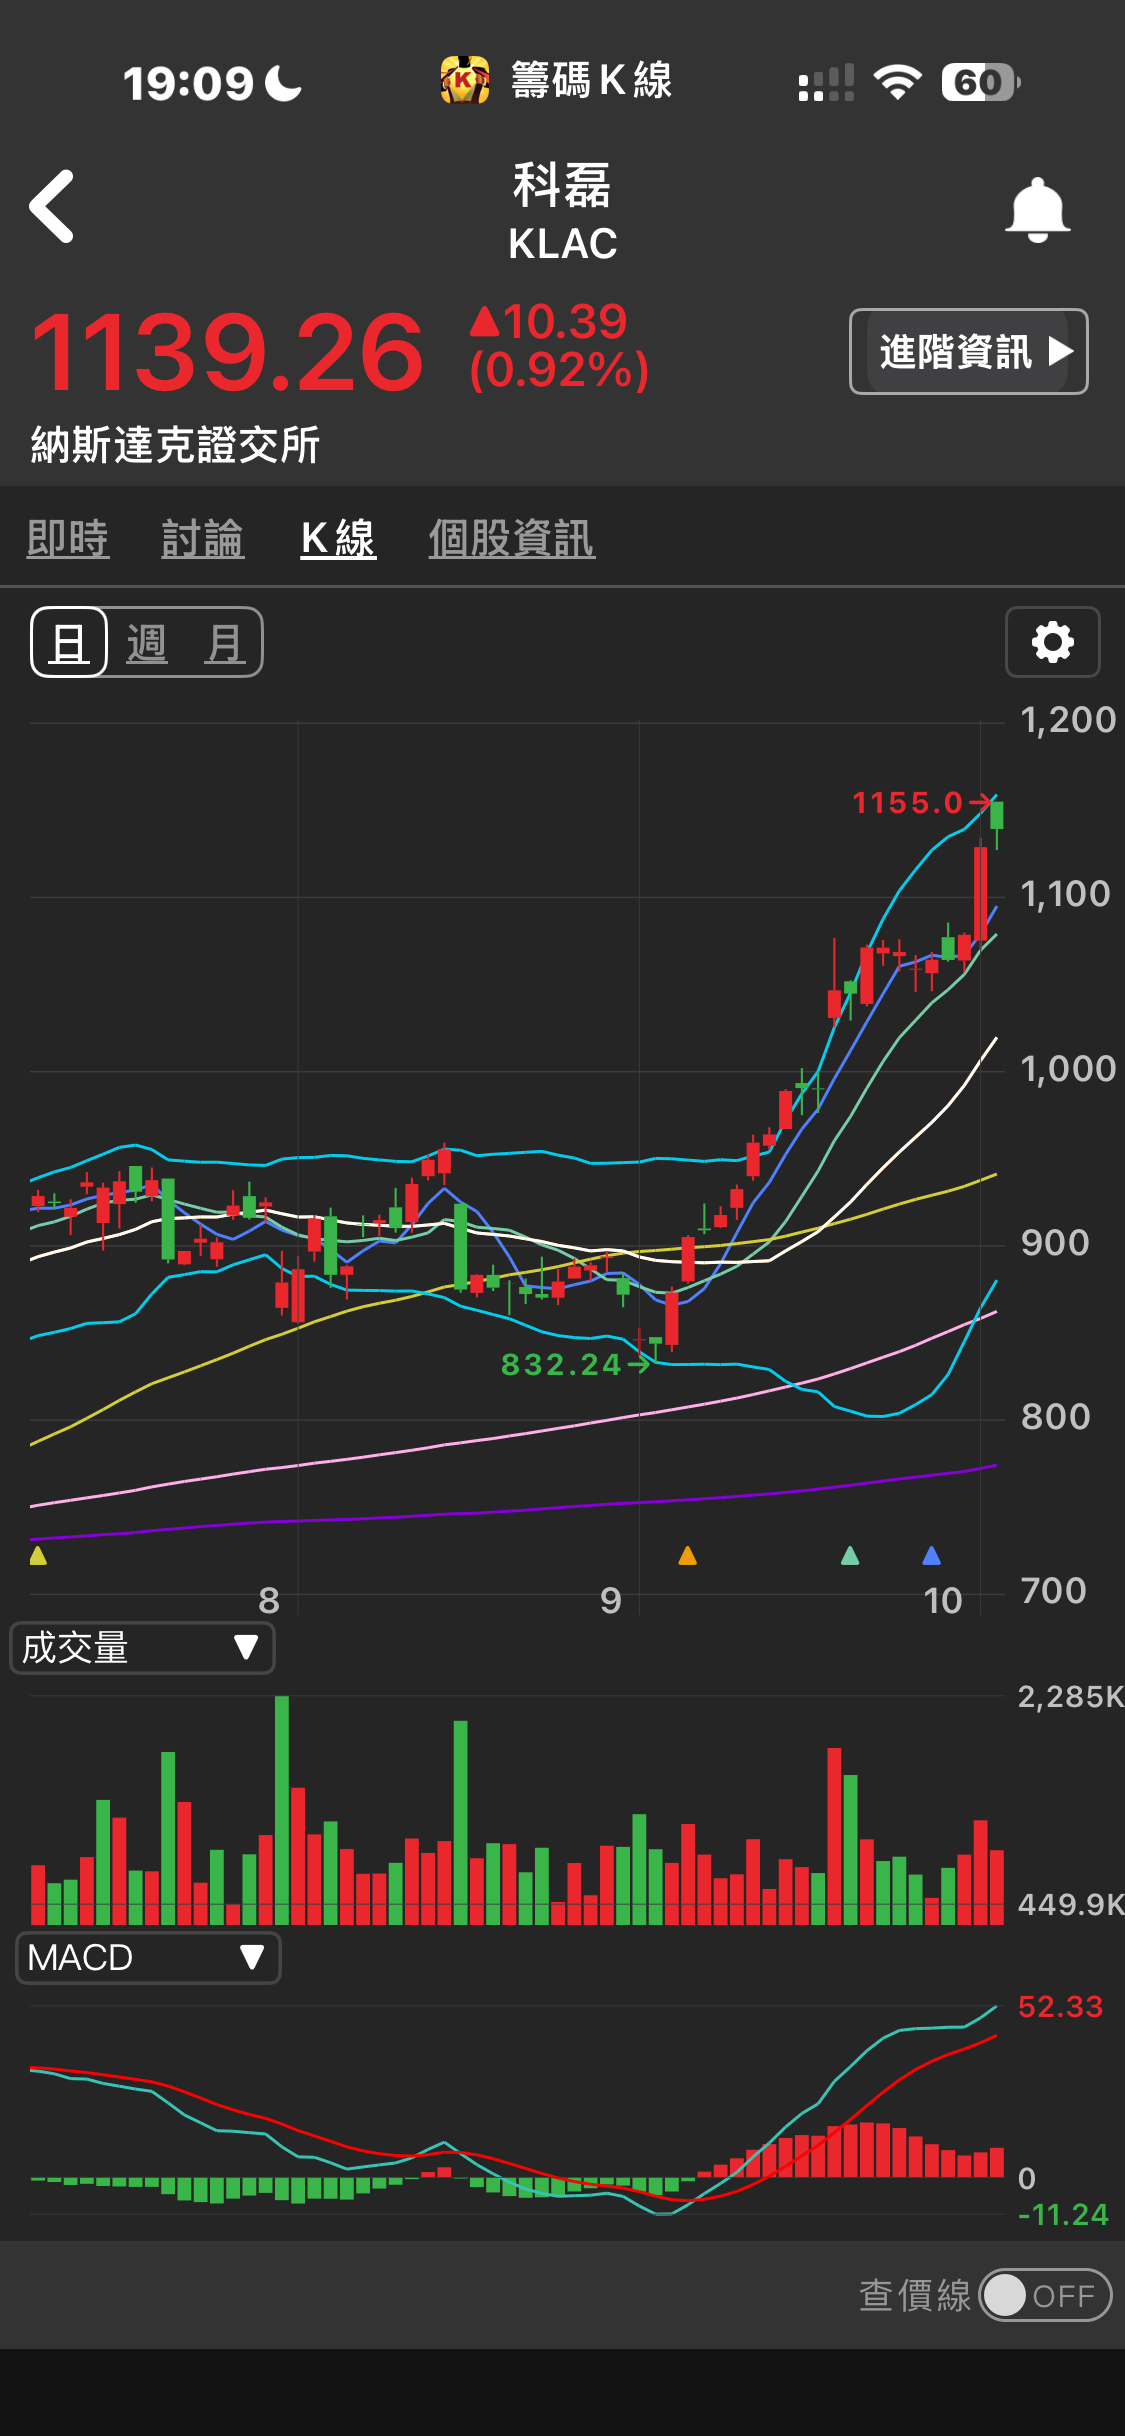Switch to the 討論 tab
Viewport: 1125px width, 2436px height.
203,539
